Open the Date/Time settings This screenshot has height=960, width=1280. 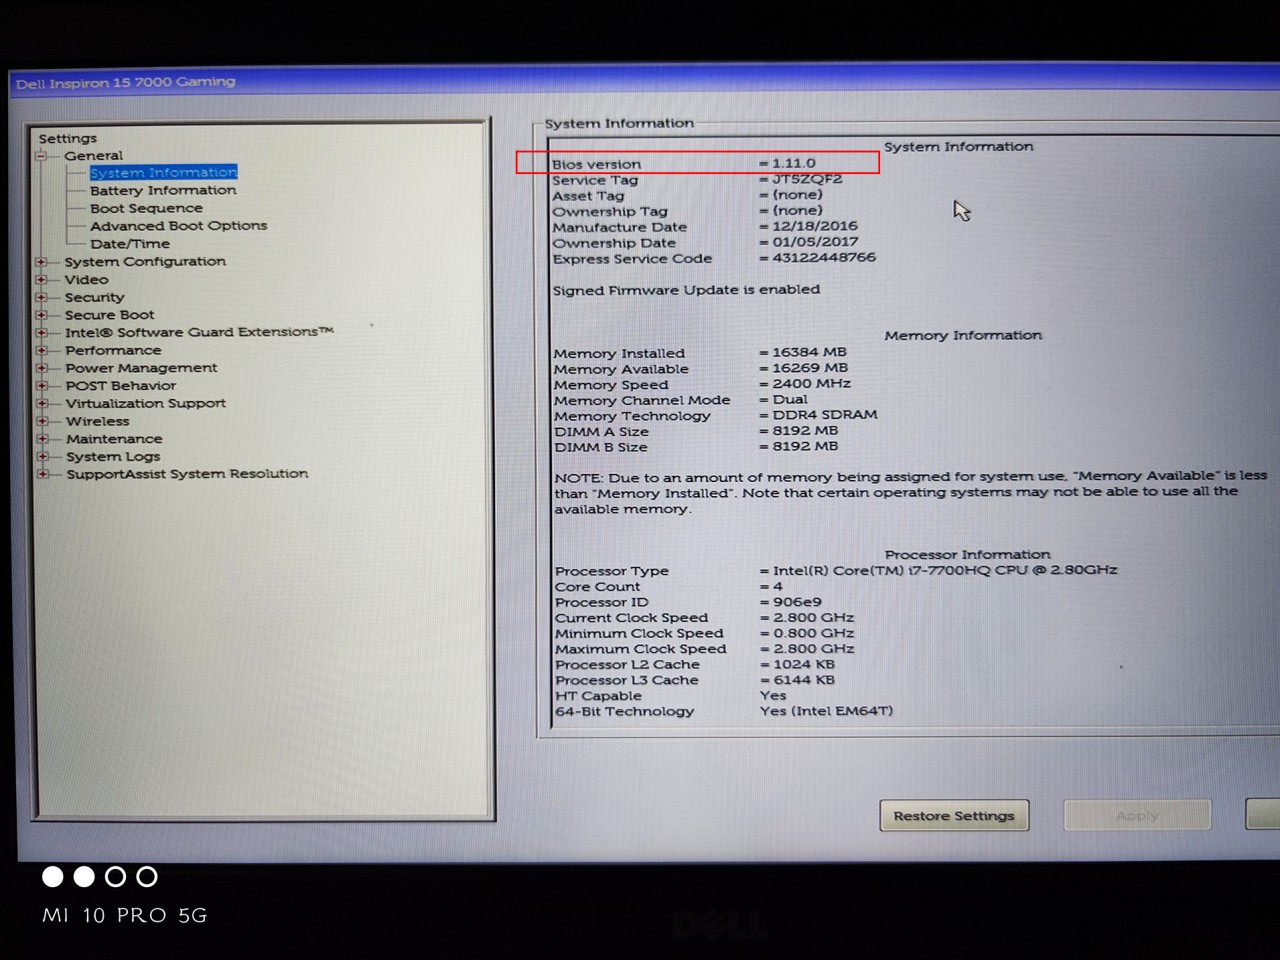[129, 243]
